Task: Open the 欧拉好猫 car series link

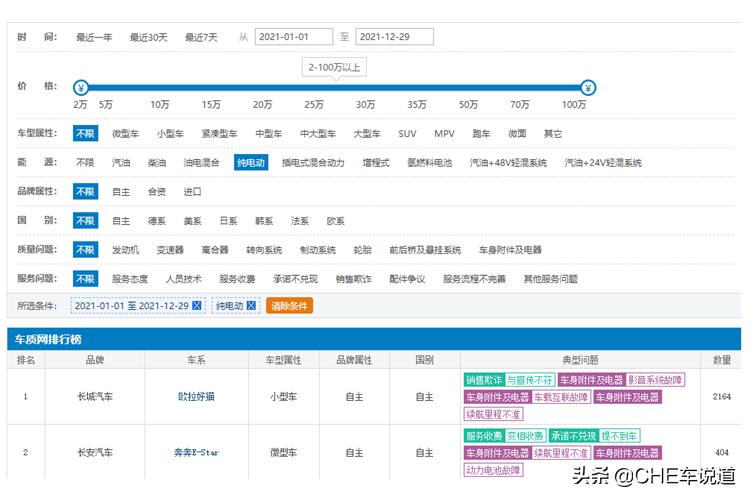Action: [x=196, y=396]
